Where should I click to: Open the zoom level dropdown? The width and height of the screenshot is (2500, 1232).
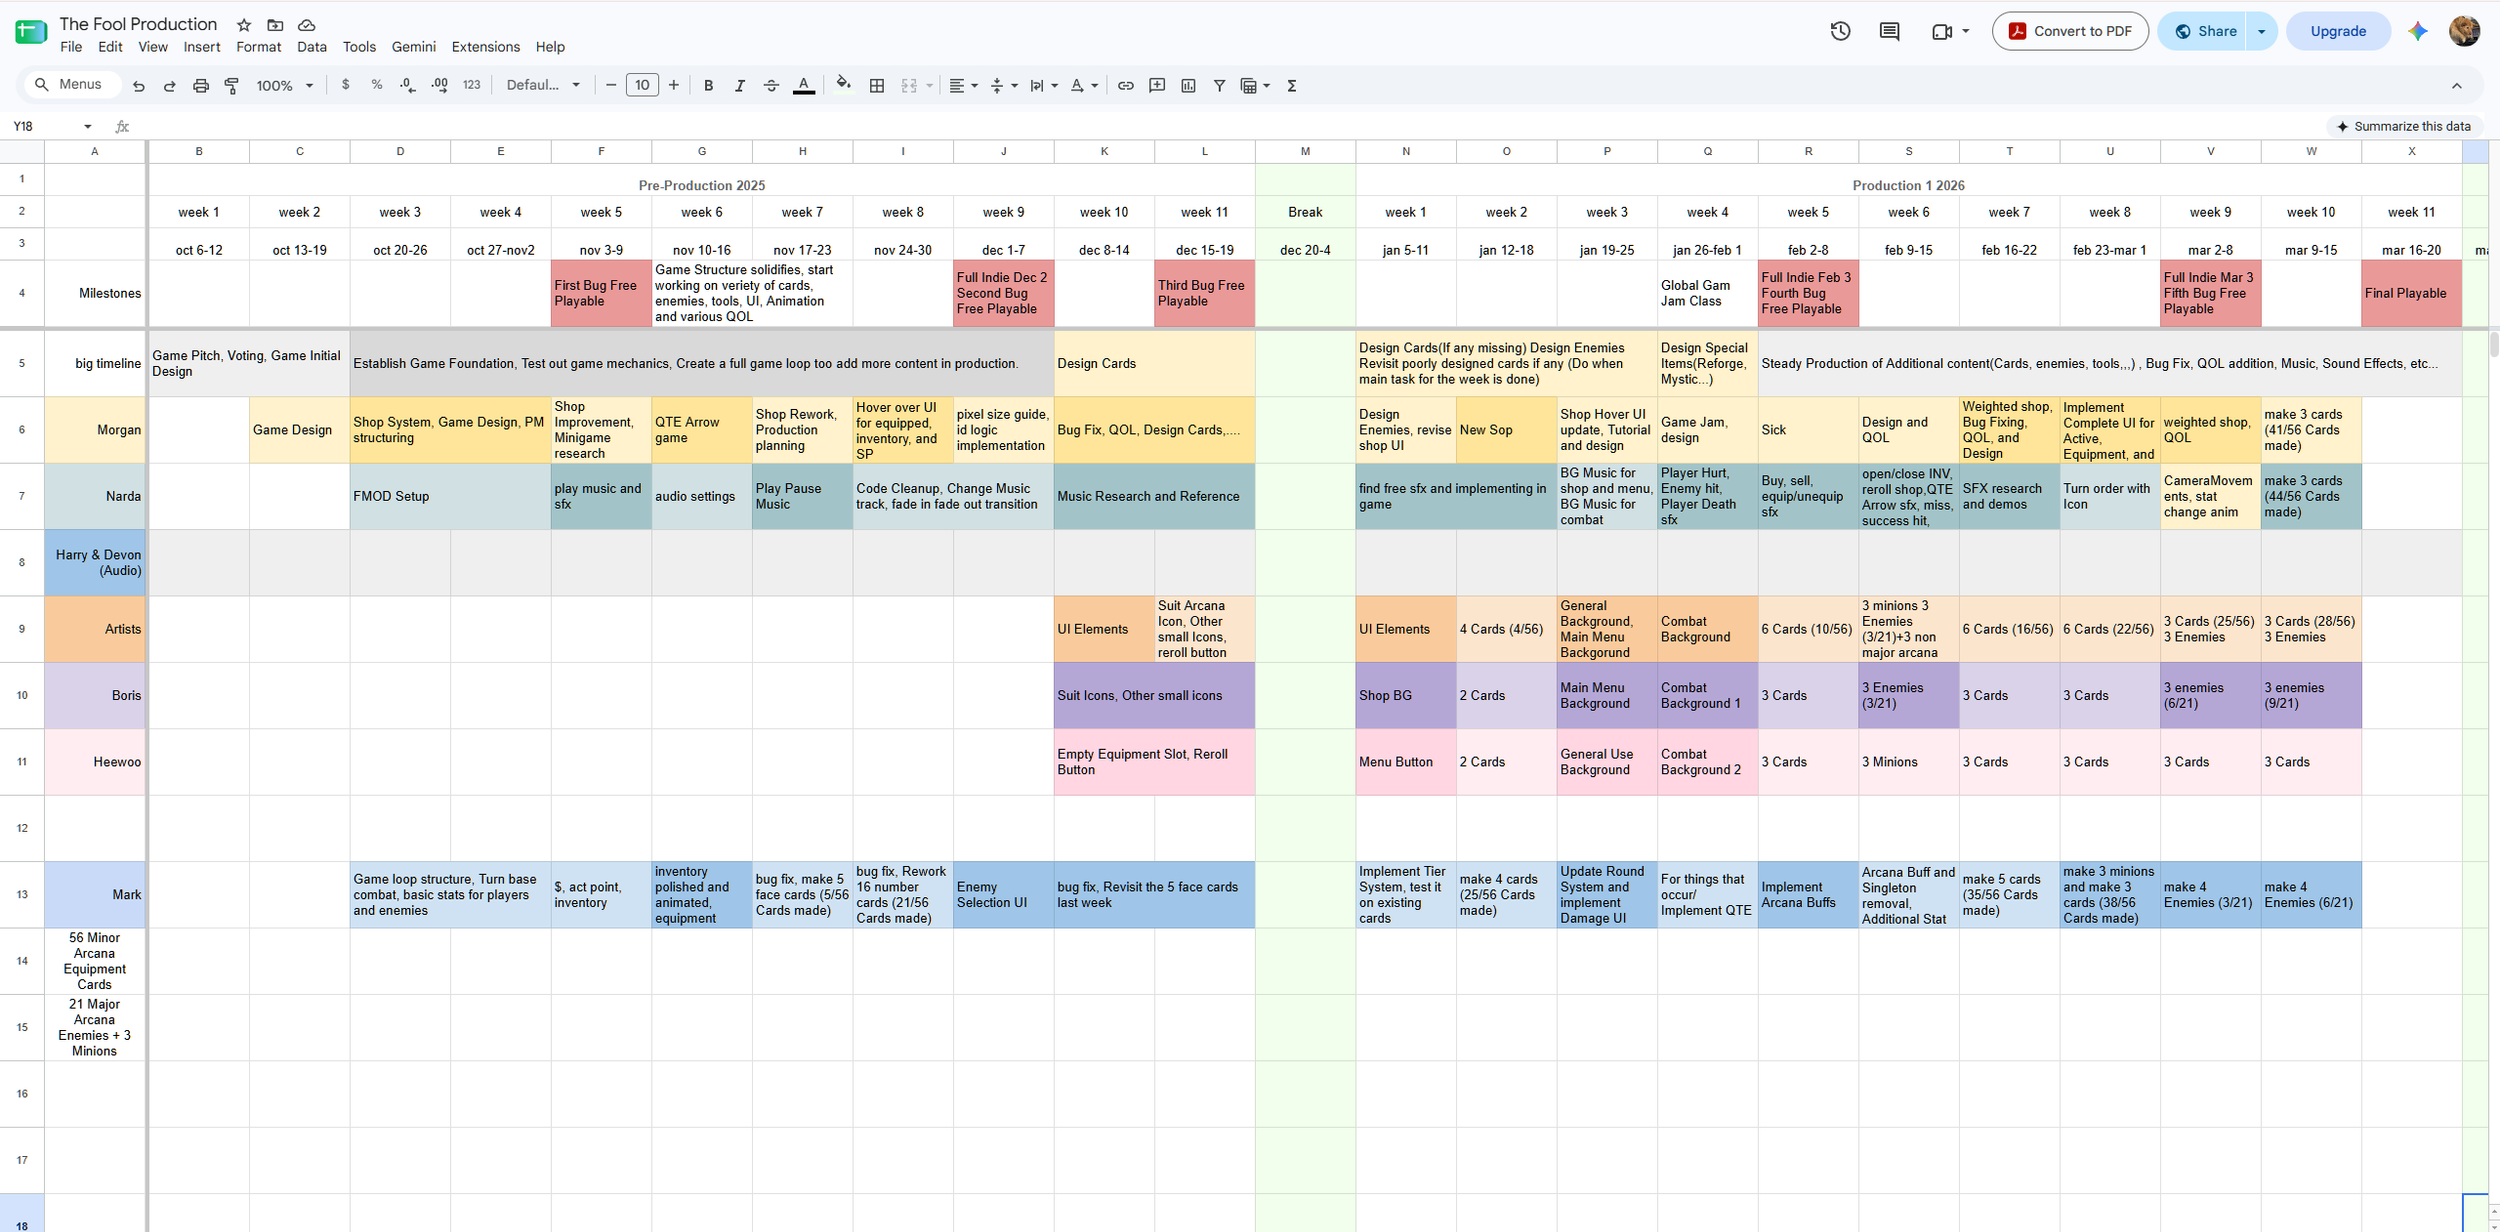tap(285, 86)
